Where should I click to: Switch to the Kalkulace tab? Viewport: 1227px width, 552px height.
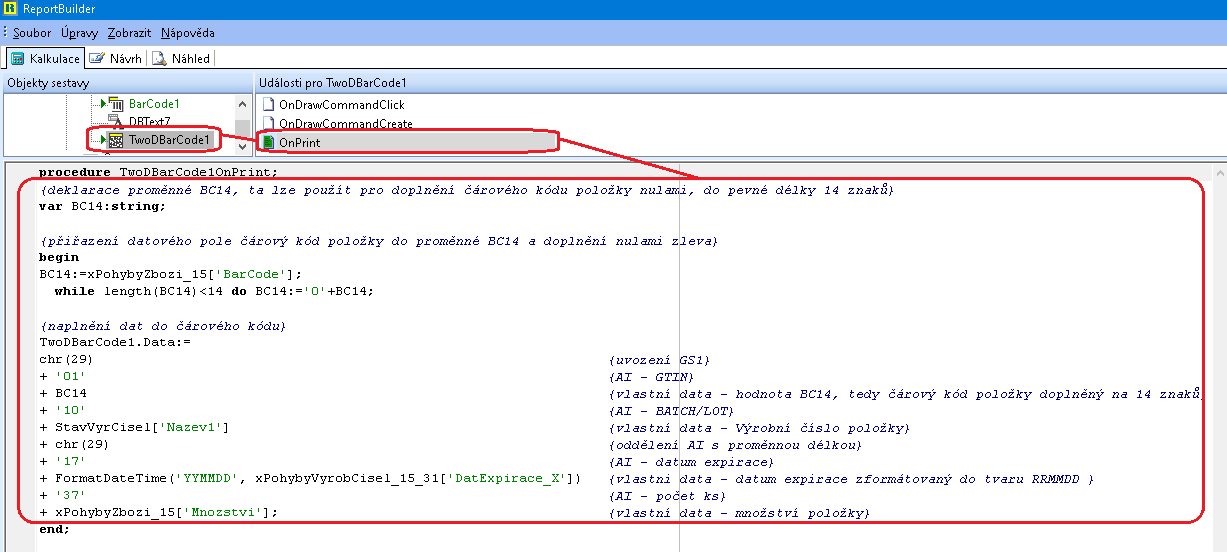pos(45,59)
